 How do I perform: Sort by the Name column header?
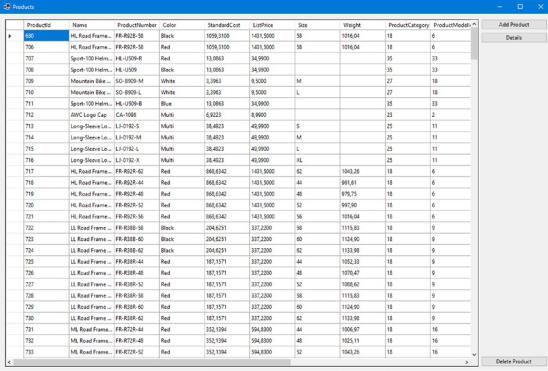(x=92, y=25)
